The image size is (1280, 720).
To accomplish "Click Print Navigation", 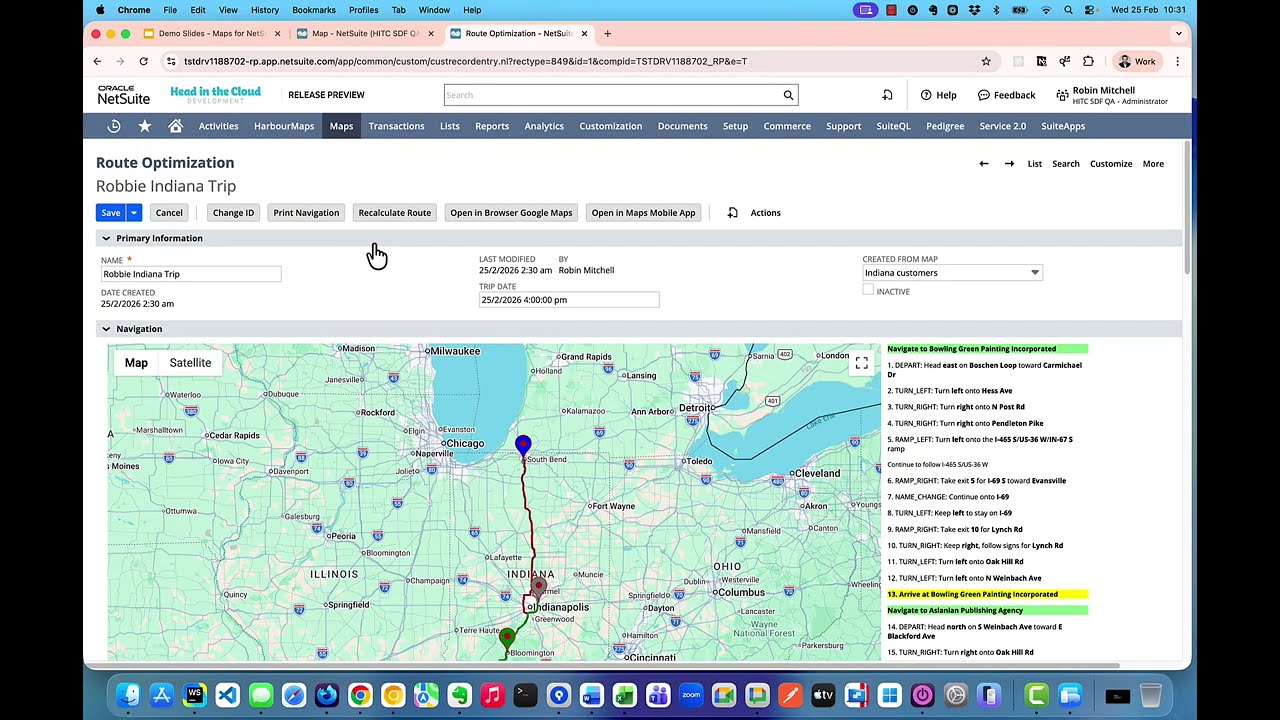I will (306, 212).
